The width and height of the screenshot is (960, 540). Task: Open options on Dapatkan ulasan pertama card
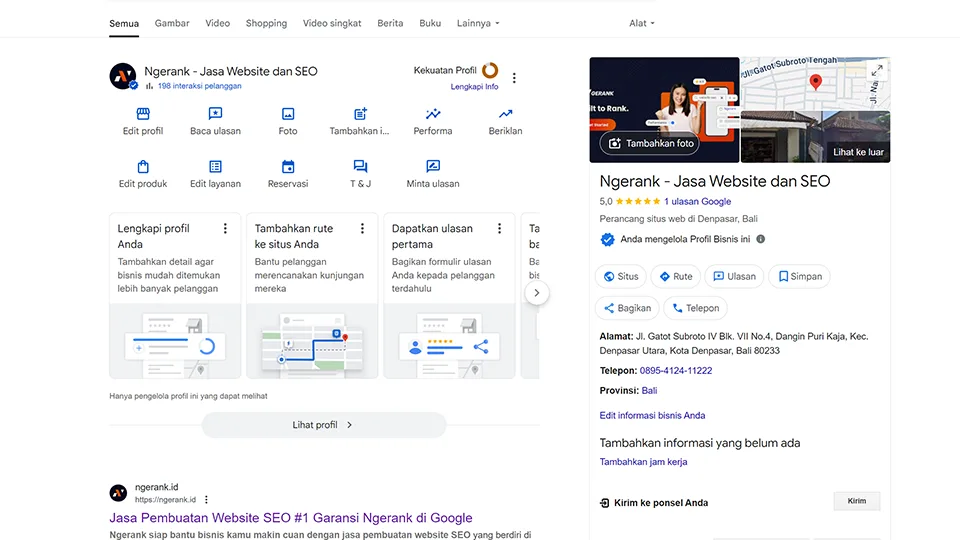click(x=500, y=228)
